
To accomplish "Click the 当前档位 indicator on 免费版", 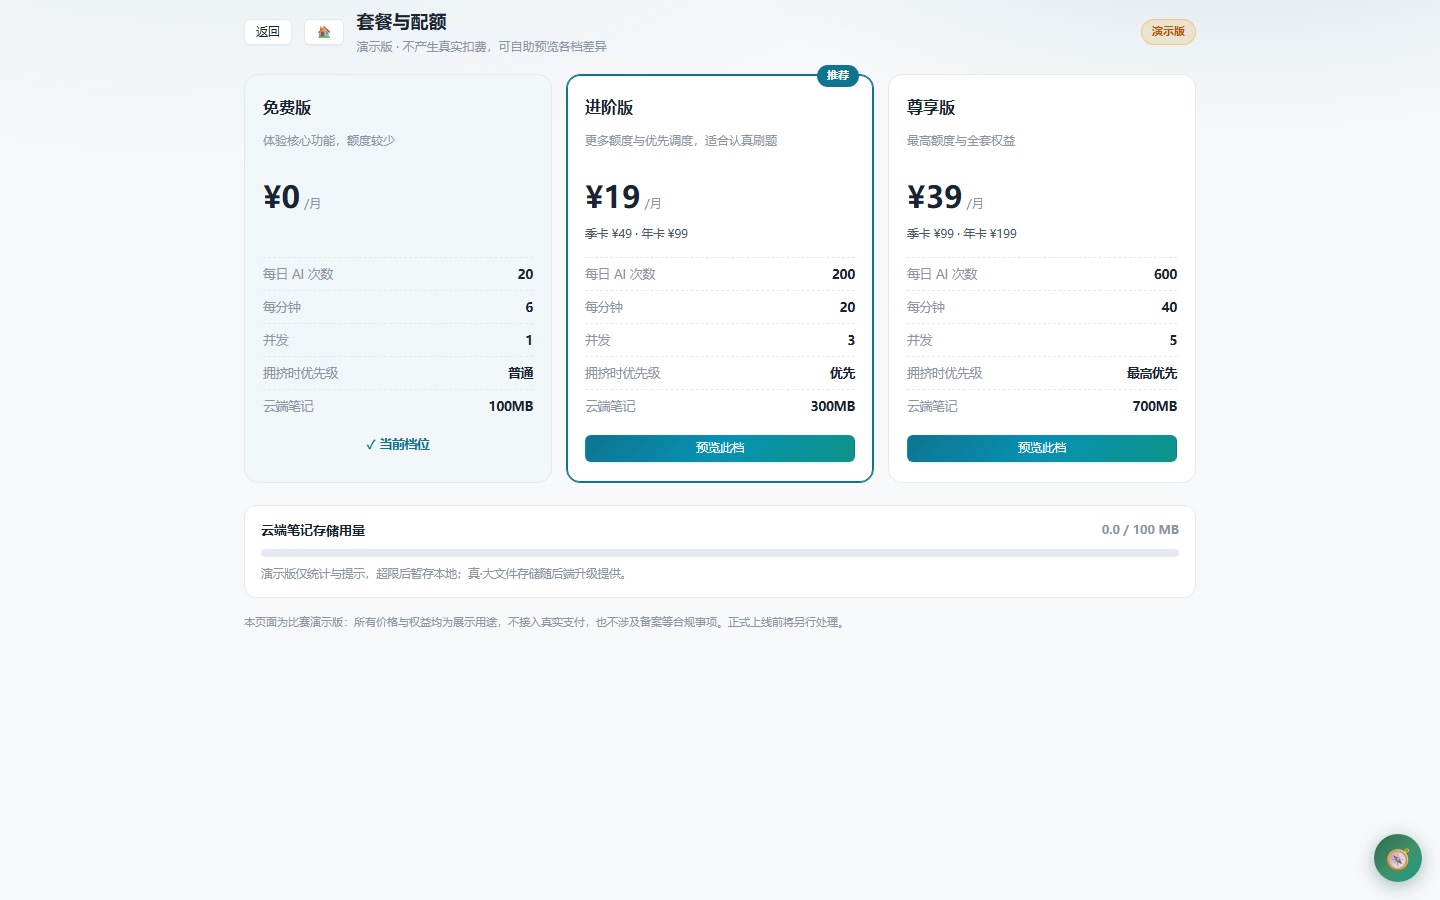I will click(x=398, y=444).
